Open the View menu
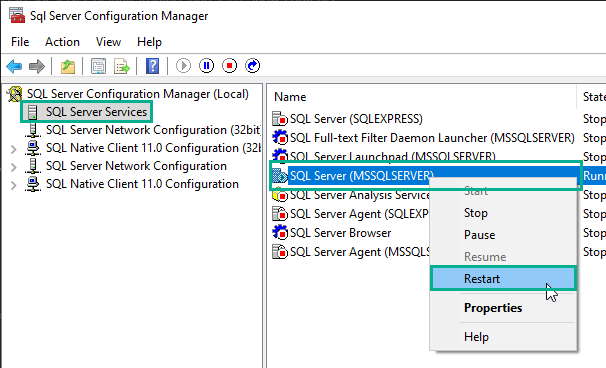The image size is (606, 368). 108,42
